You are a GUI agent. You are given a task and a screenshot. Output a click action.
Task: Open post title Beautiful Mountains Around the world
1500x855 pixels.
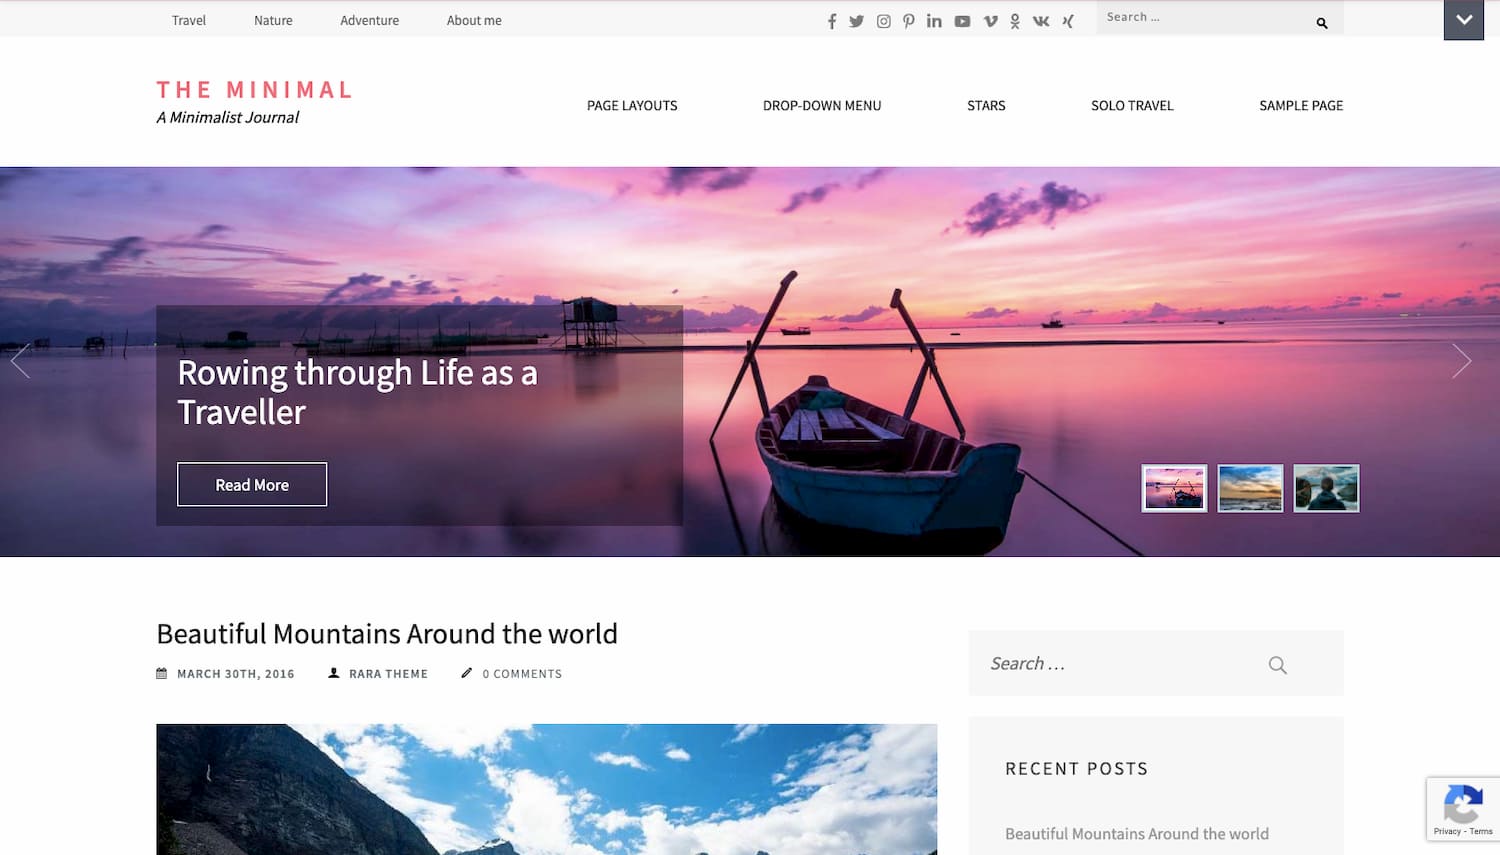[387, 634]
